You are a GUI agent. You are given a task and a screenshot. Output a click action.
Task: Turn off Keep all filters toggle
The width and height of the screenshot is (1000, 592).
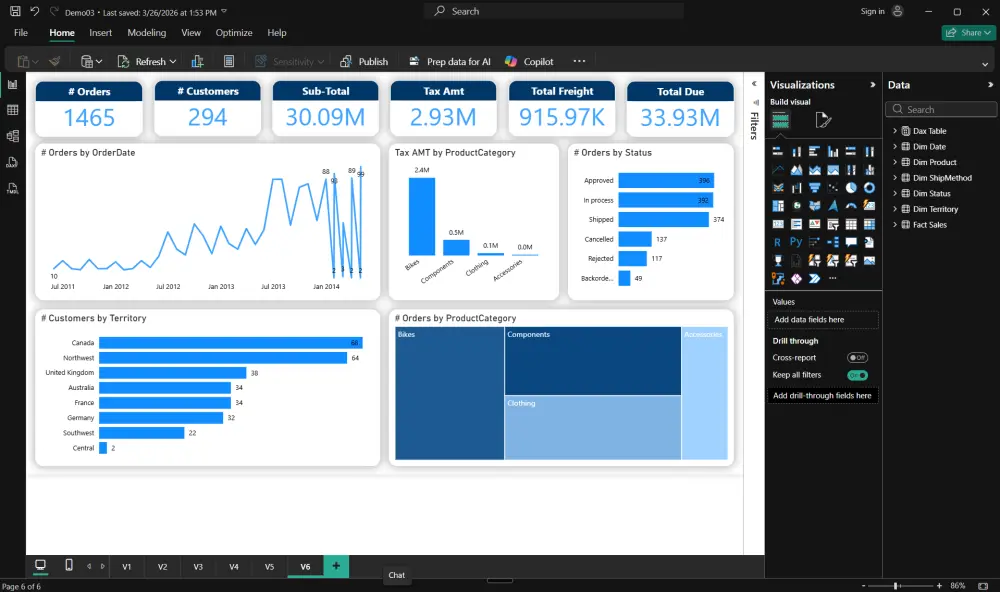(857, 375)
